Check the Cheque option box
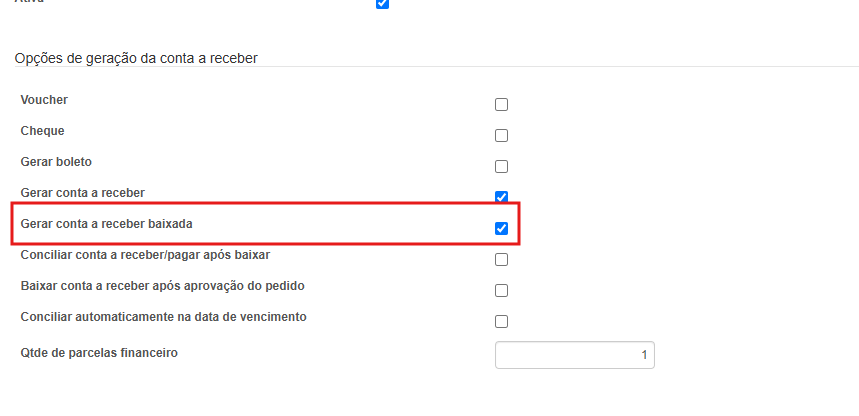 pyautogui.click(x=502, y=136)
